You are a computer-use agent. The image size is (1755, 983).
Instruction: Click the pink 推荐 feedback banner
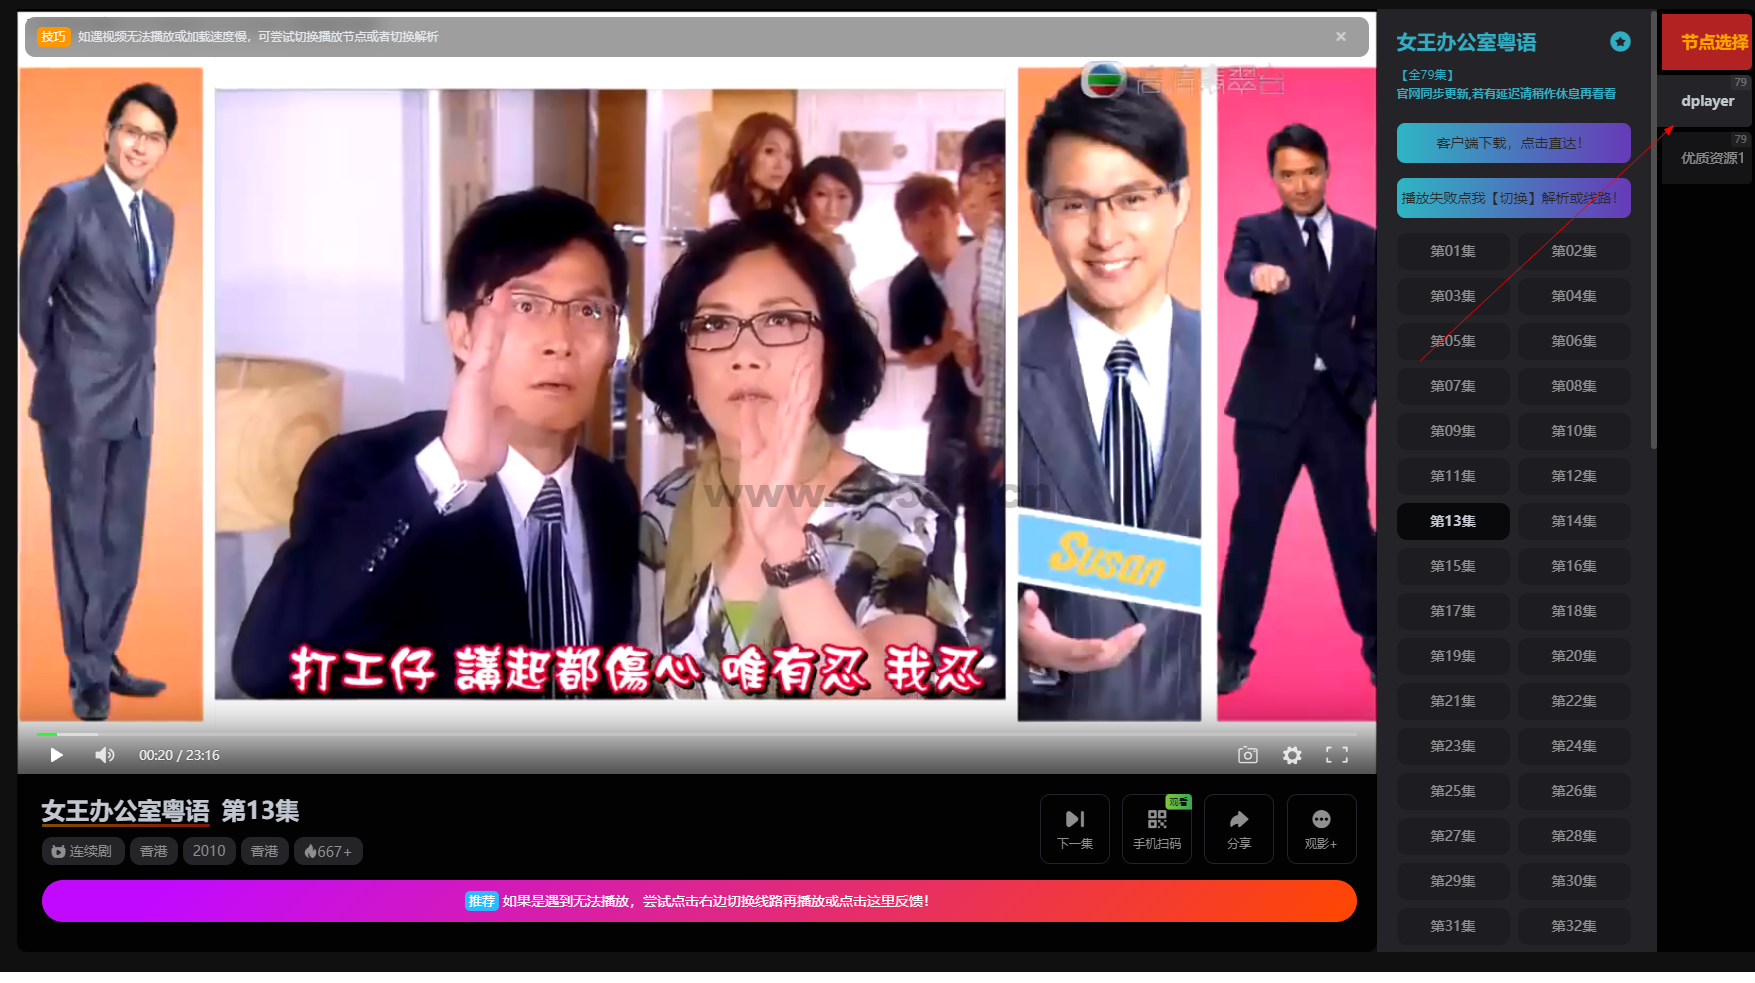[699, 901]
